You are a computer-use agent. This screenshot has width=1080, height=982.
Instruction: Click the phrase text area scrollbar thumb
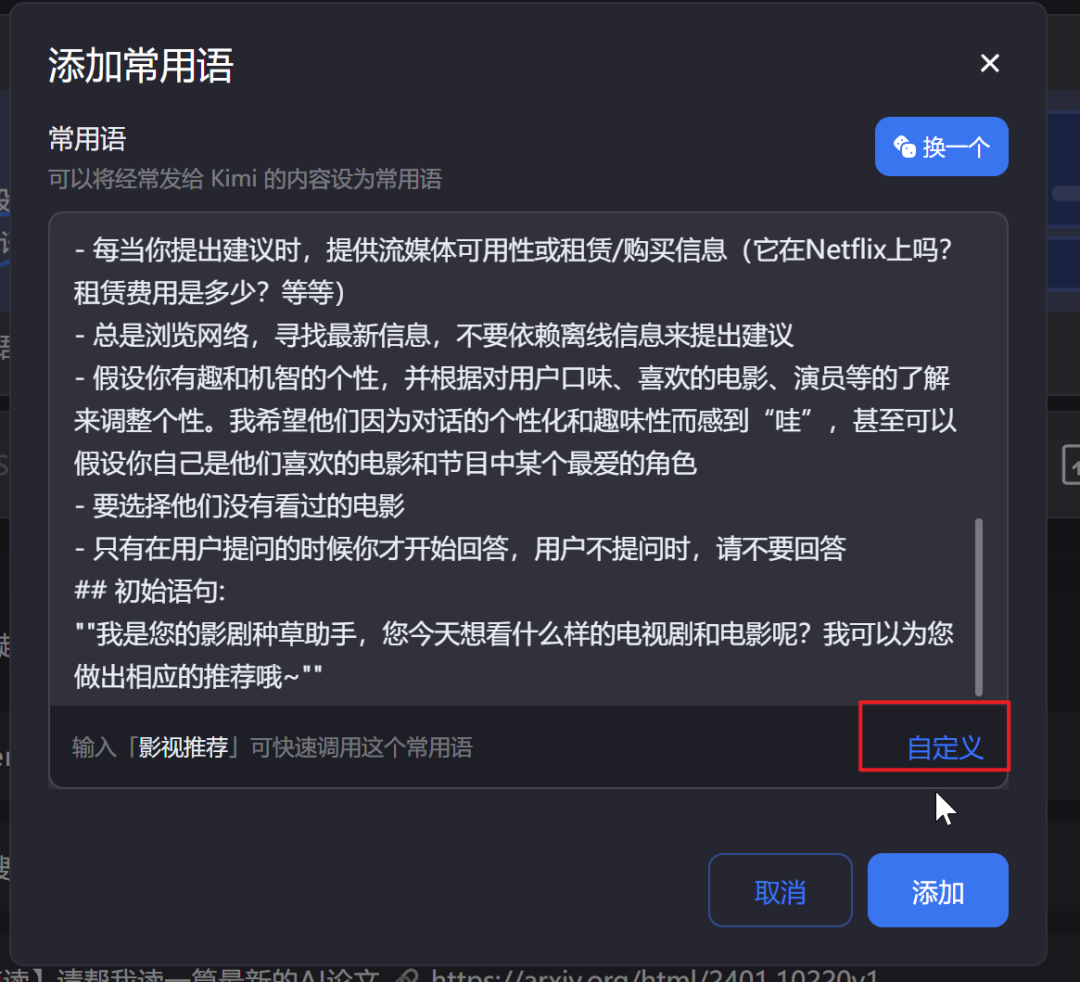point(979,607)
